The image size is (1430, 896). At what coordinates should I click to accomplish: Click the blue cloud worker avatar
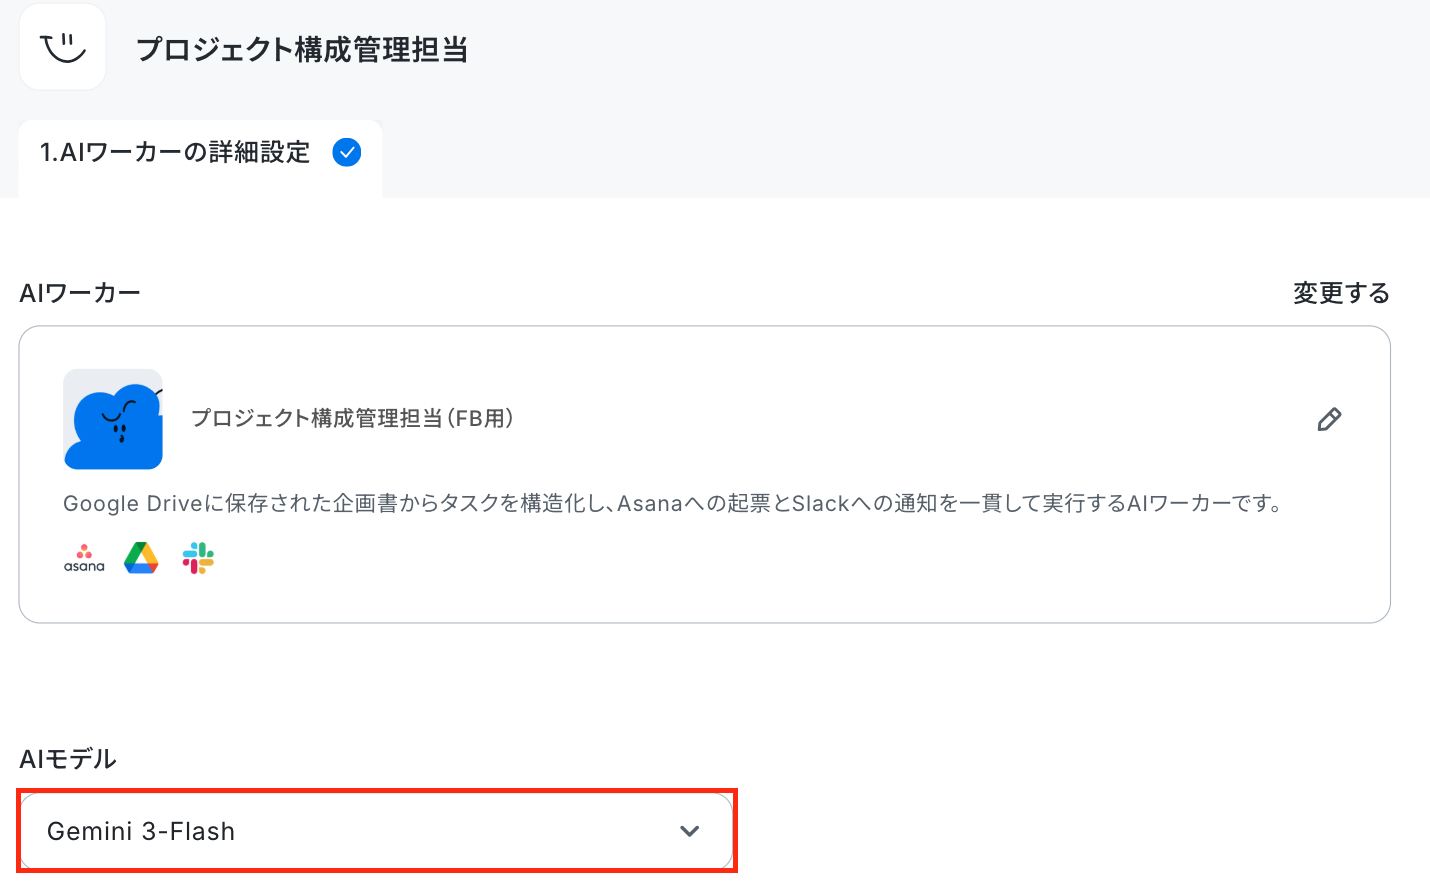tap(113, 419)
